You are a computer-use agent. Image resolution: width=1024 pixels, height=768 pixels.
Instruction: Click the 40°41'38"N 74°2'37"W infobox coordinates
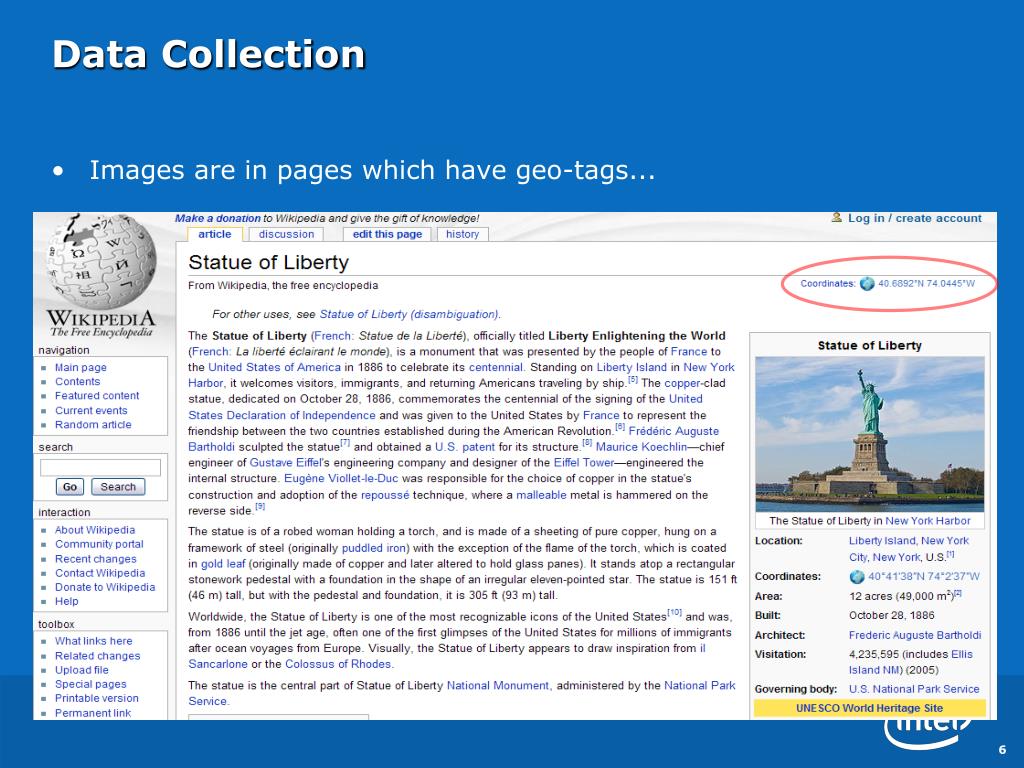(923, 577)
